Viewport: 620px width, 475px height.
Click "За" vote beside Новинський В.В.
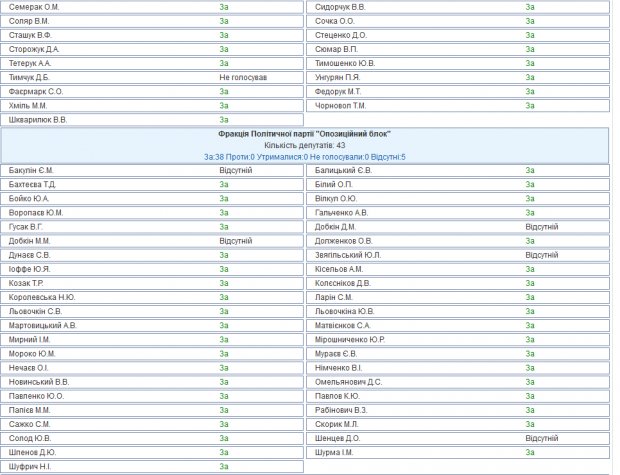(224, 381)
